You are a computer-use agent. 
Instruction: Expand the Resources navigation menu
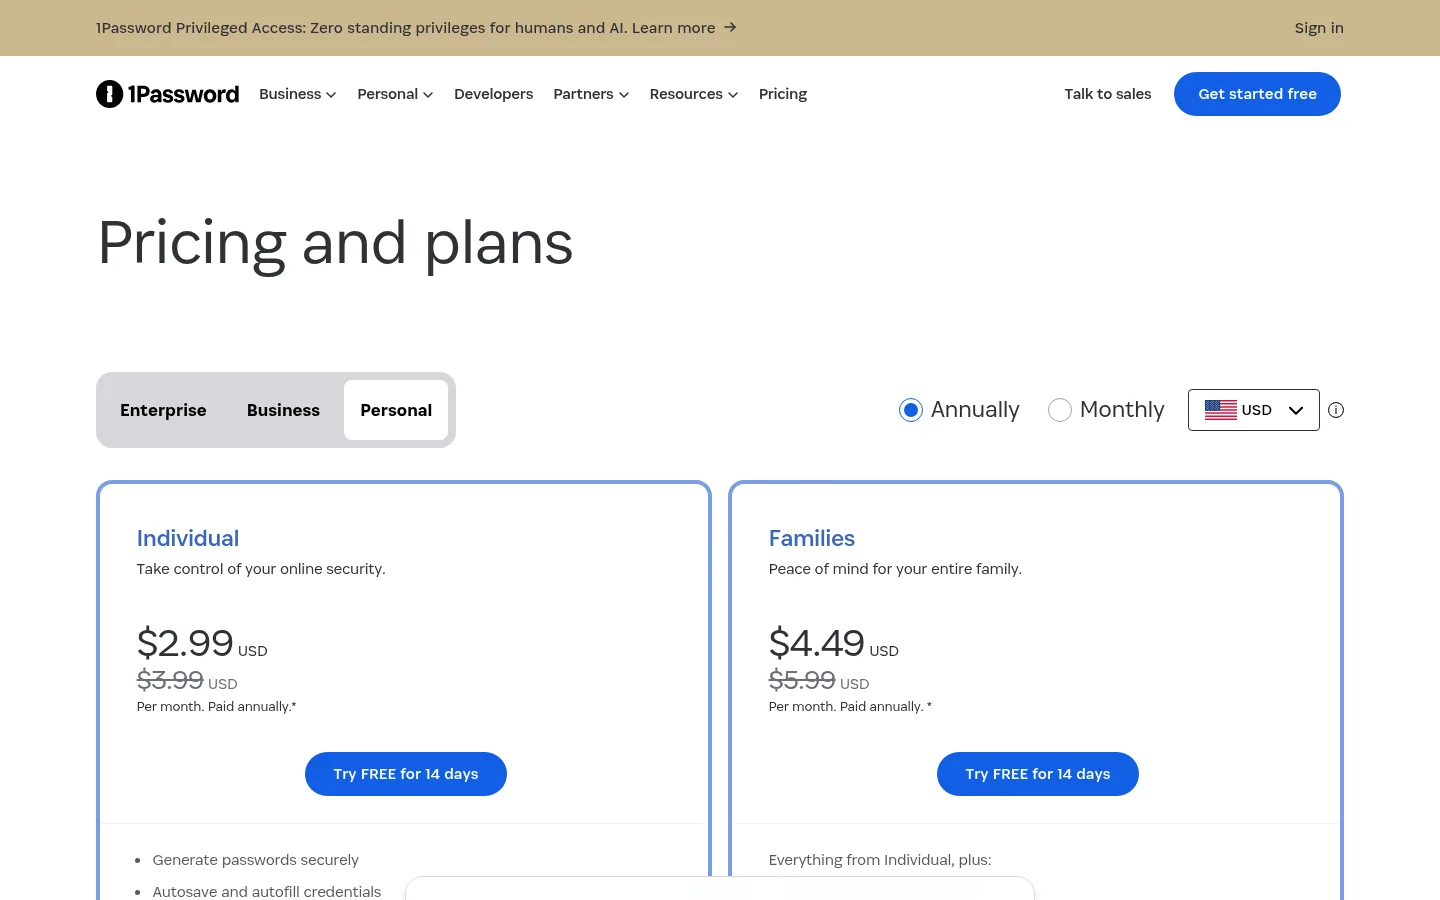click(x=694, y=94)
